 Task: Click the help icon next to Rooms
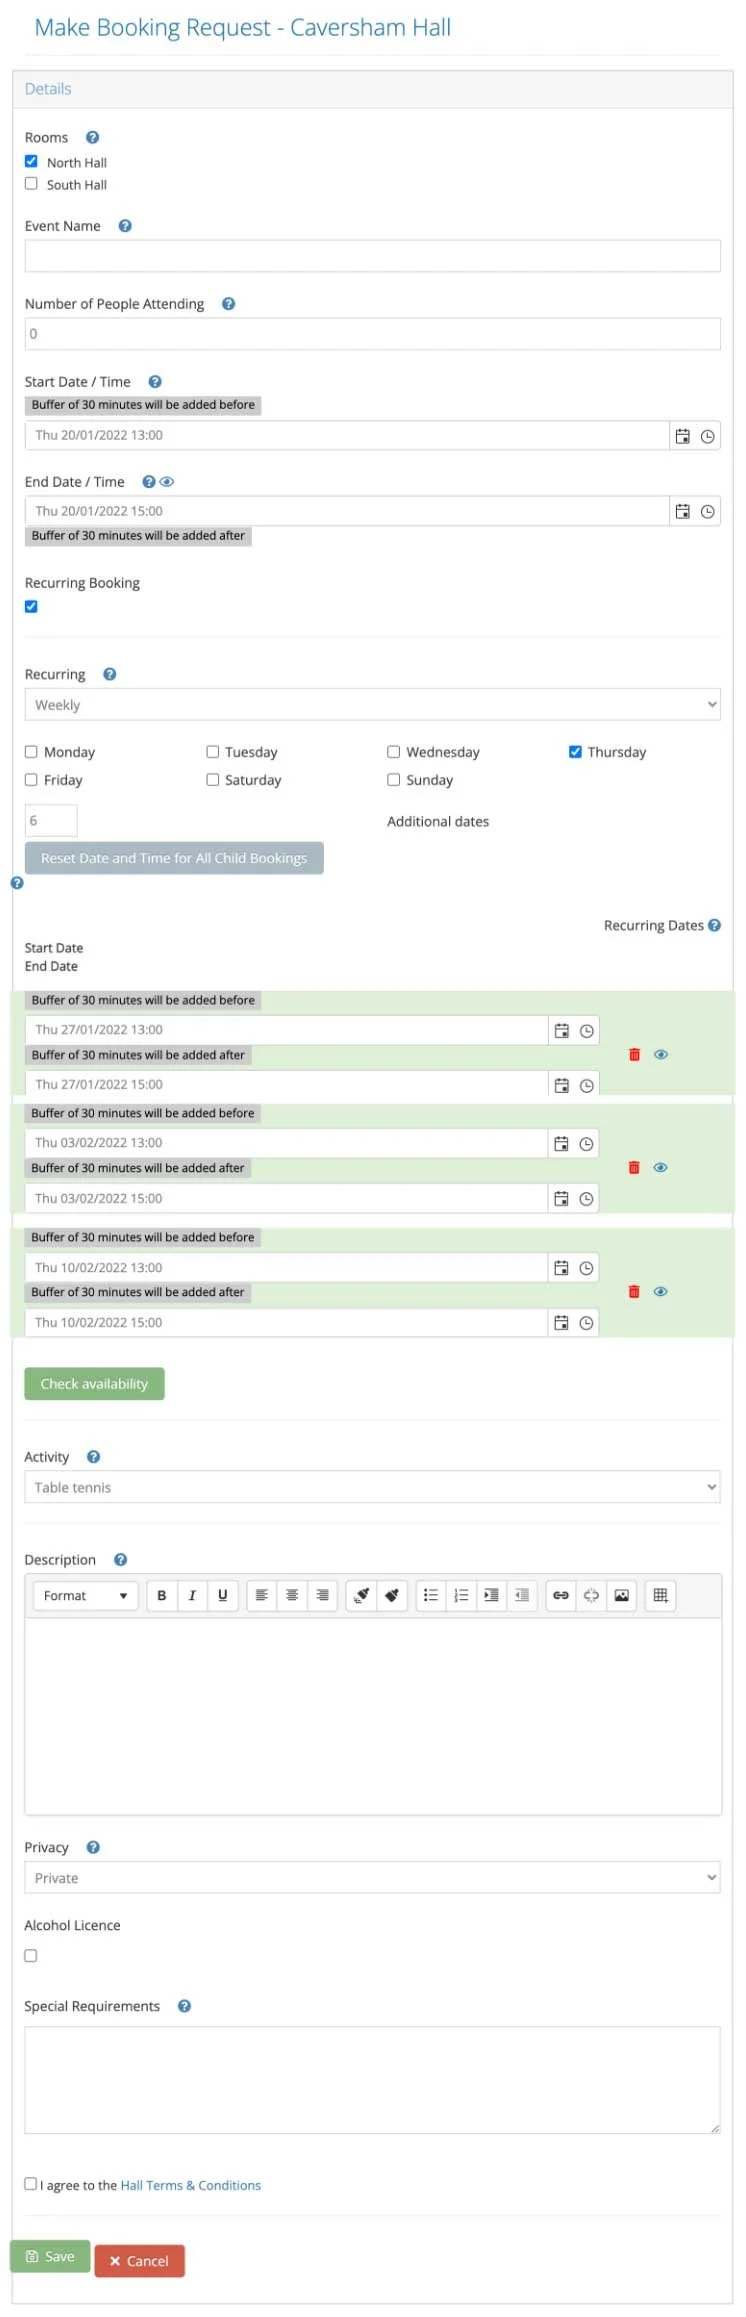(92, 138)
